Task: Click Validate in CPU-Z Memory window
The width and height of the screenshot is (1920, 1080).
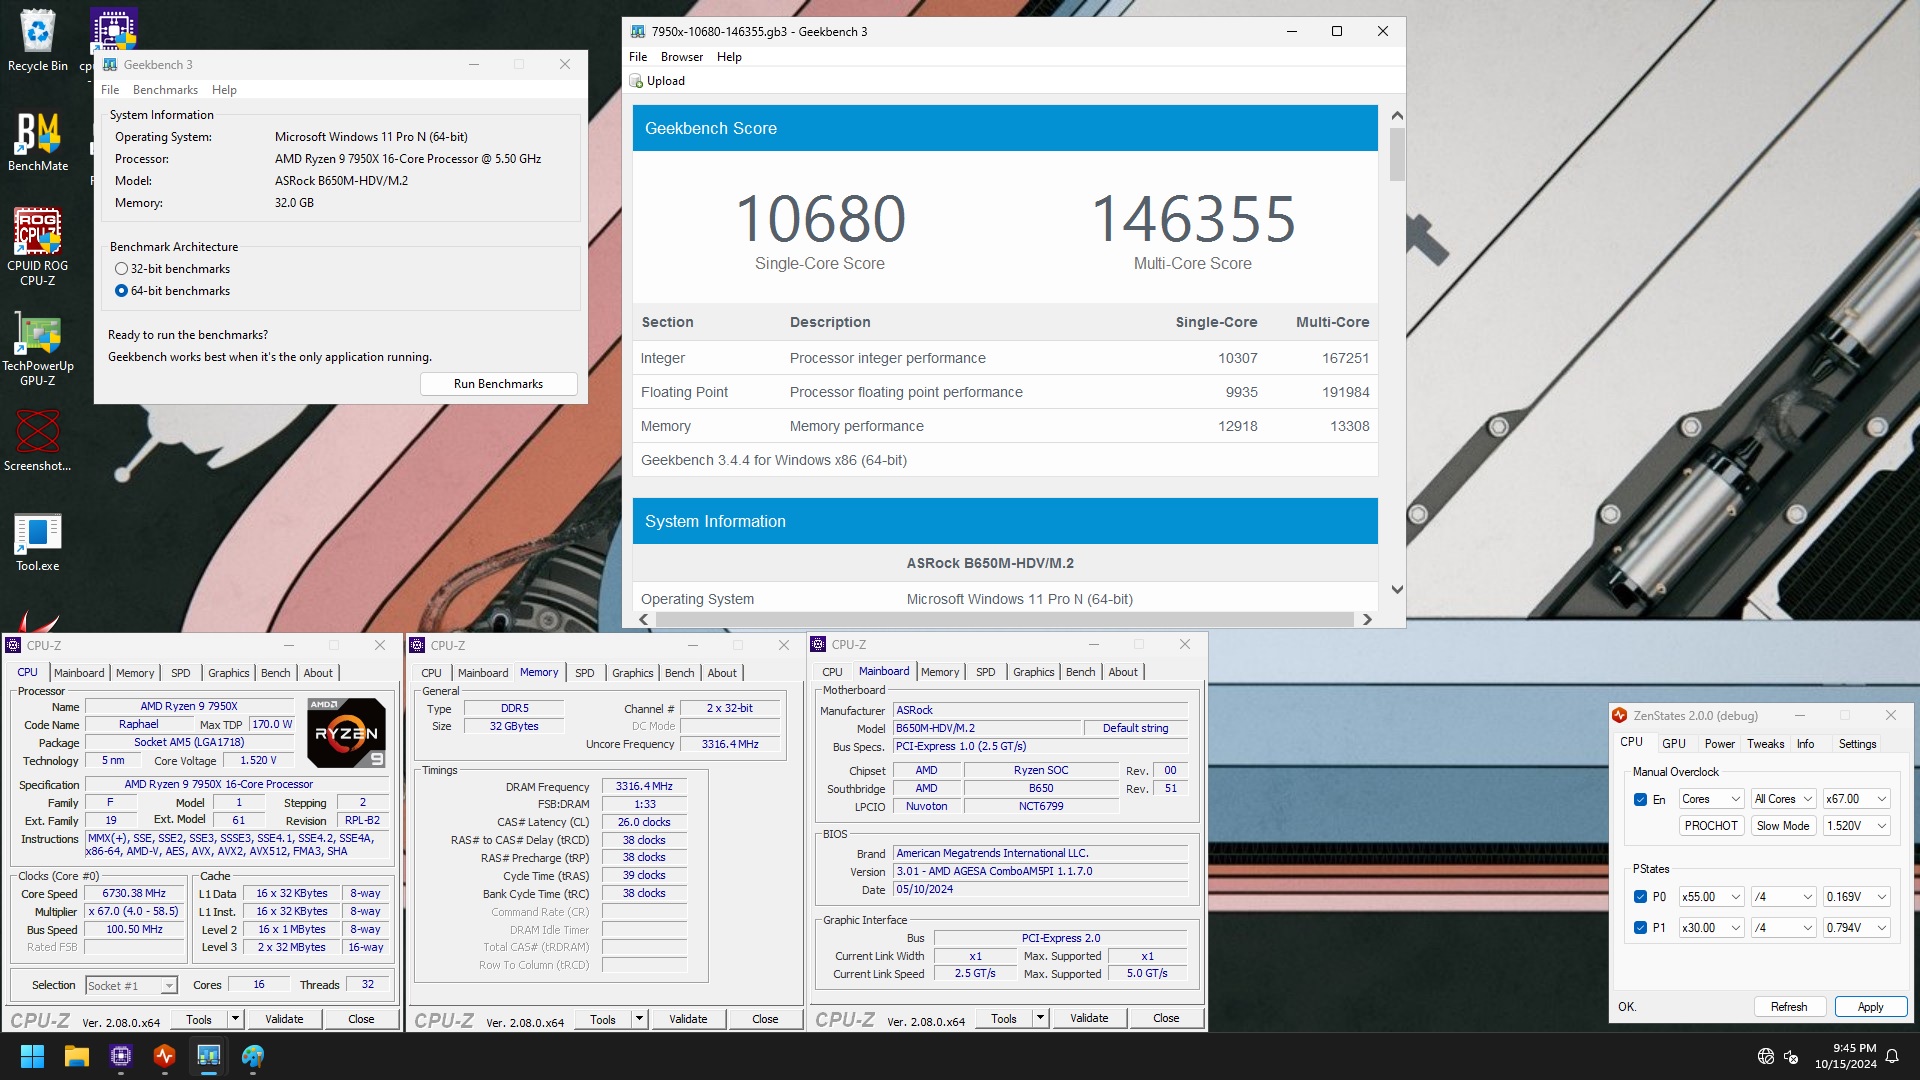Action: [x=688, y=1019]
